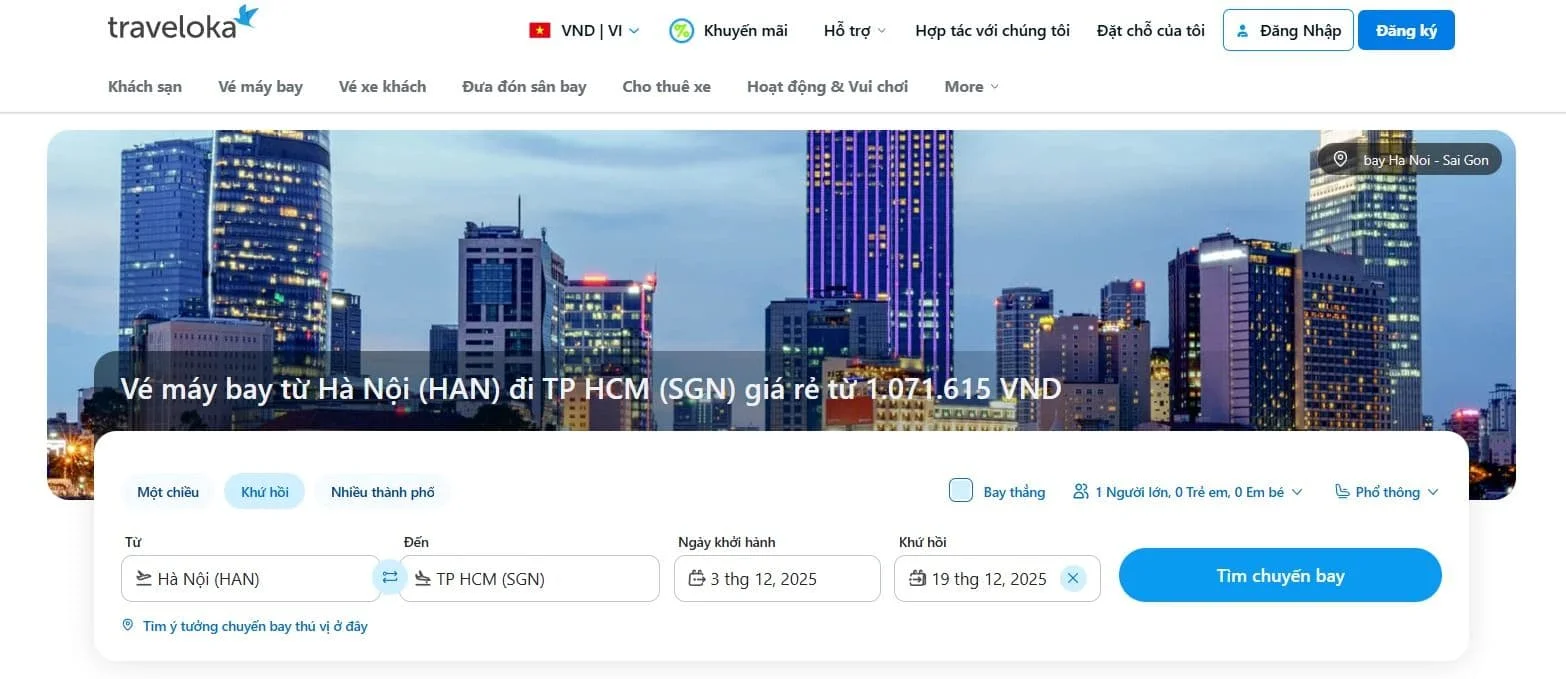Click the pin icon beside flight ideas link

(128, 625)
